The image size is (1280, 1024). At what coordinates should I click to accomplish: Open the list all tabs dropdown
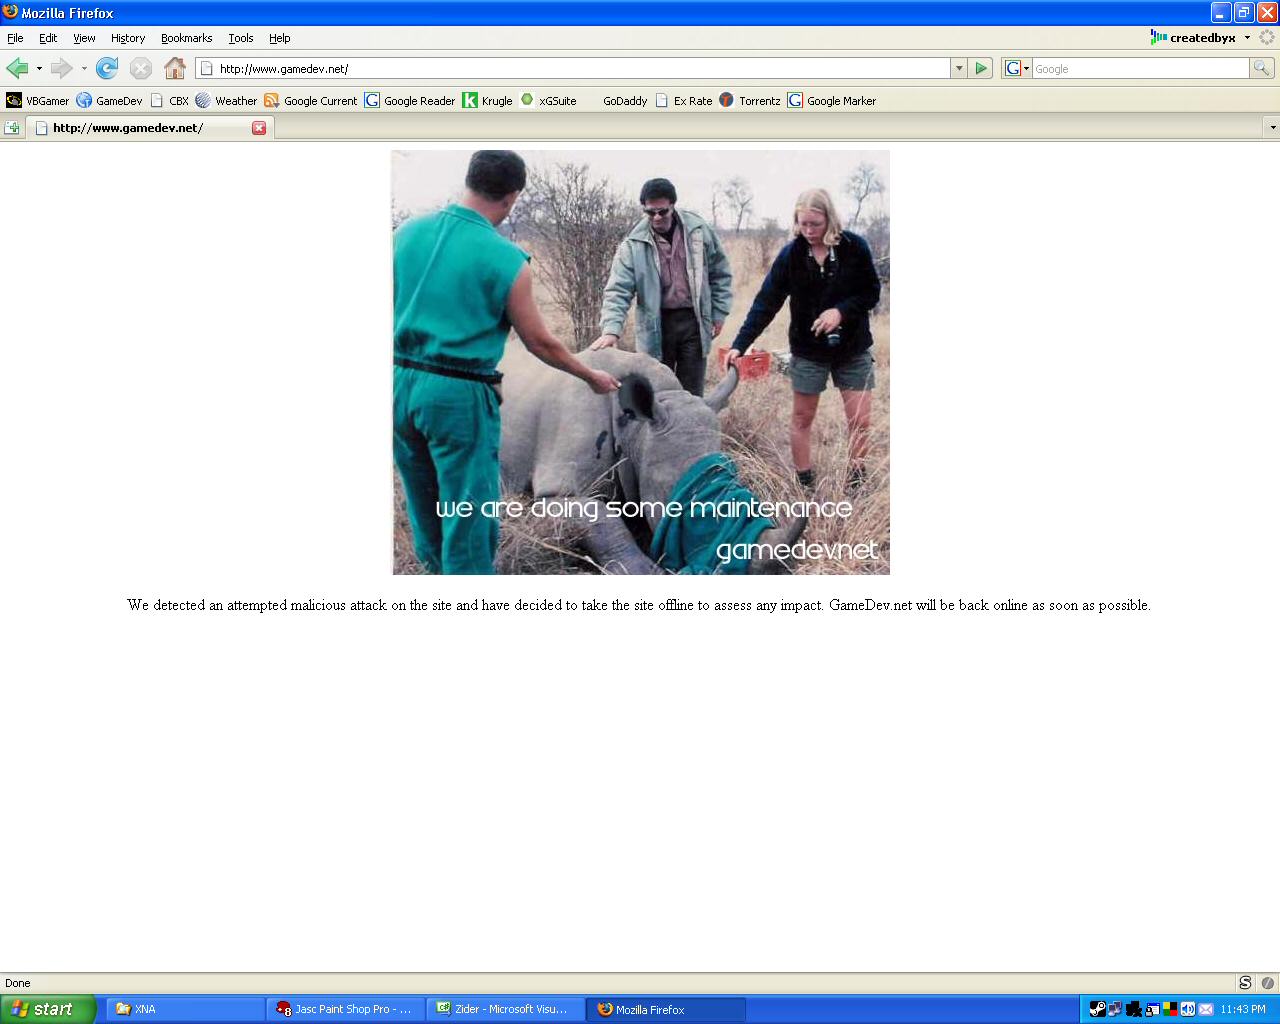point(1272,128)
